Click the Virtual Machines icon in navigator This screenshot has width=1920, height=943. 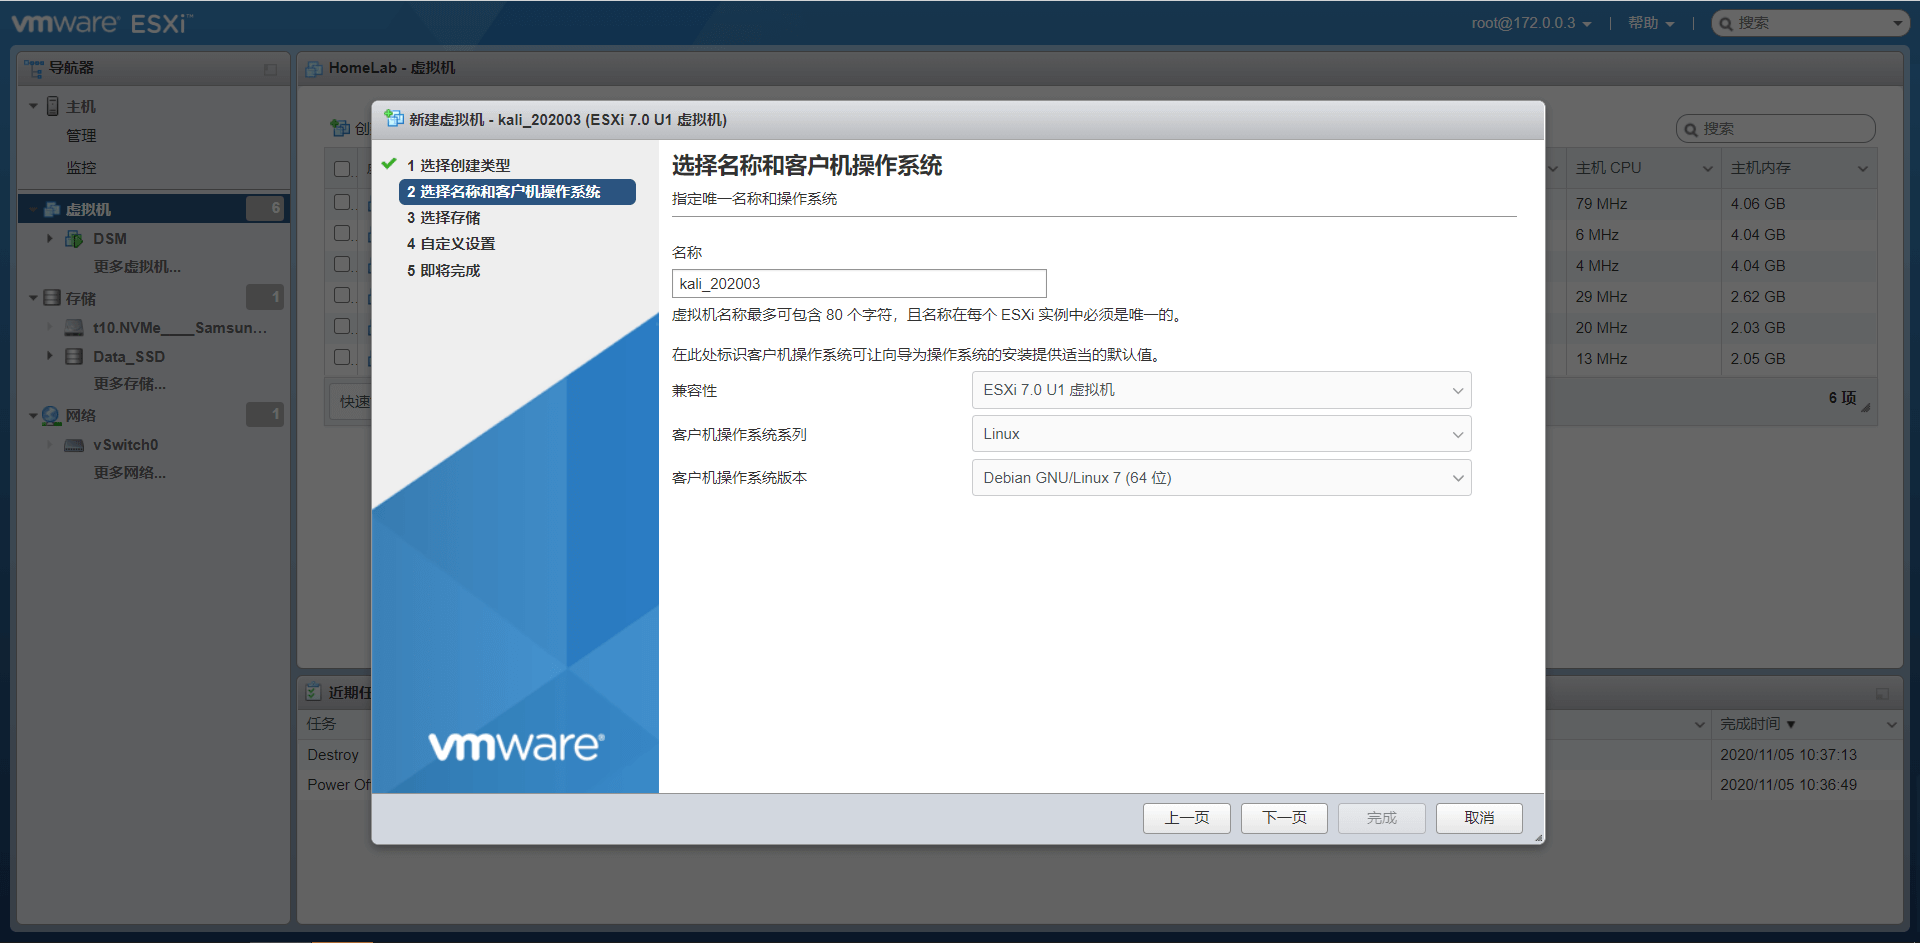52,209
